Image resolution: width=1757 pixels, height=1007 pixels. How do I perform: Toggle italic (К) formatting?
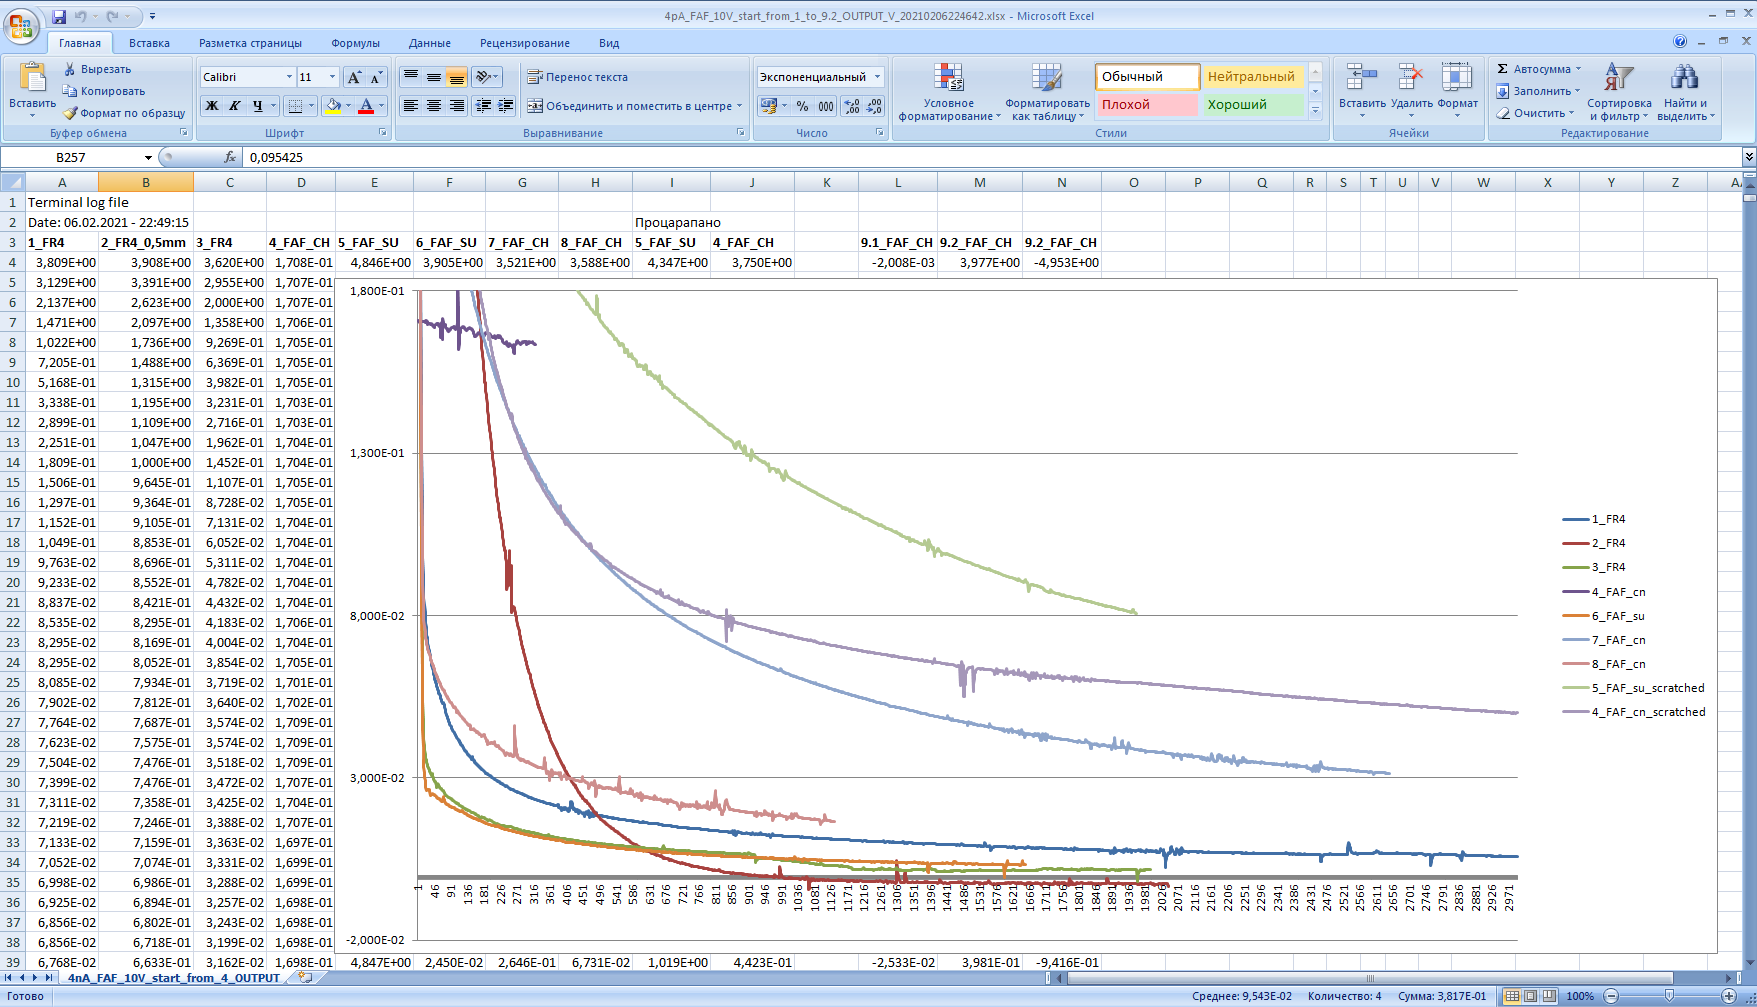(234, 105)
